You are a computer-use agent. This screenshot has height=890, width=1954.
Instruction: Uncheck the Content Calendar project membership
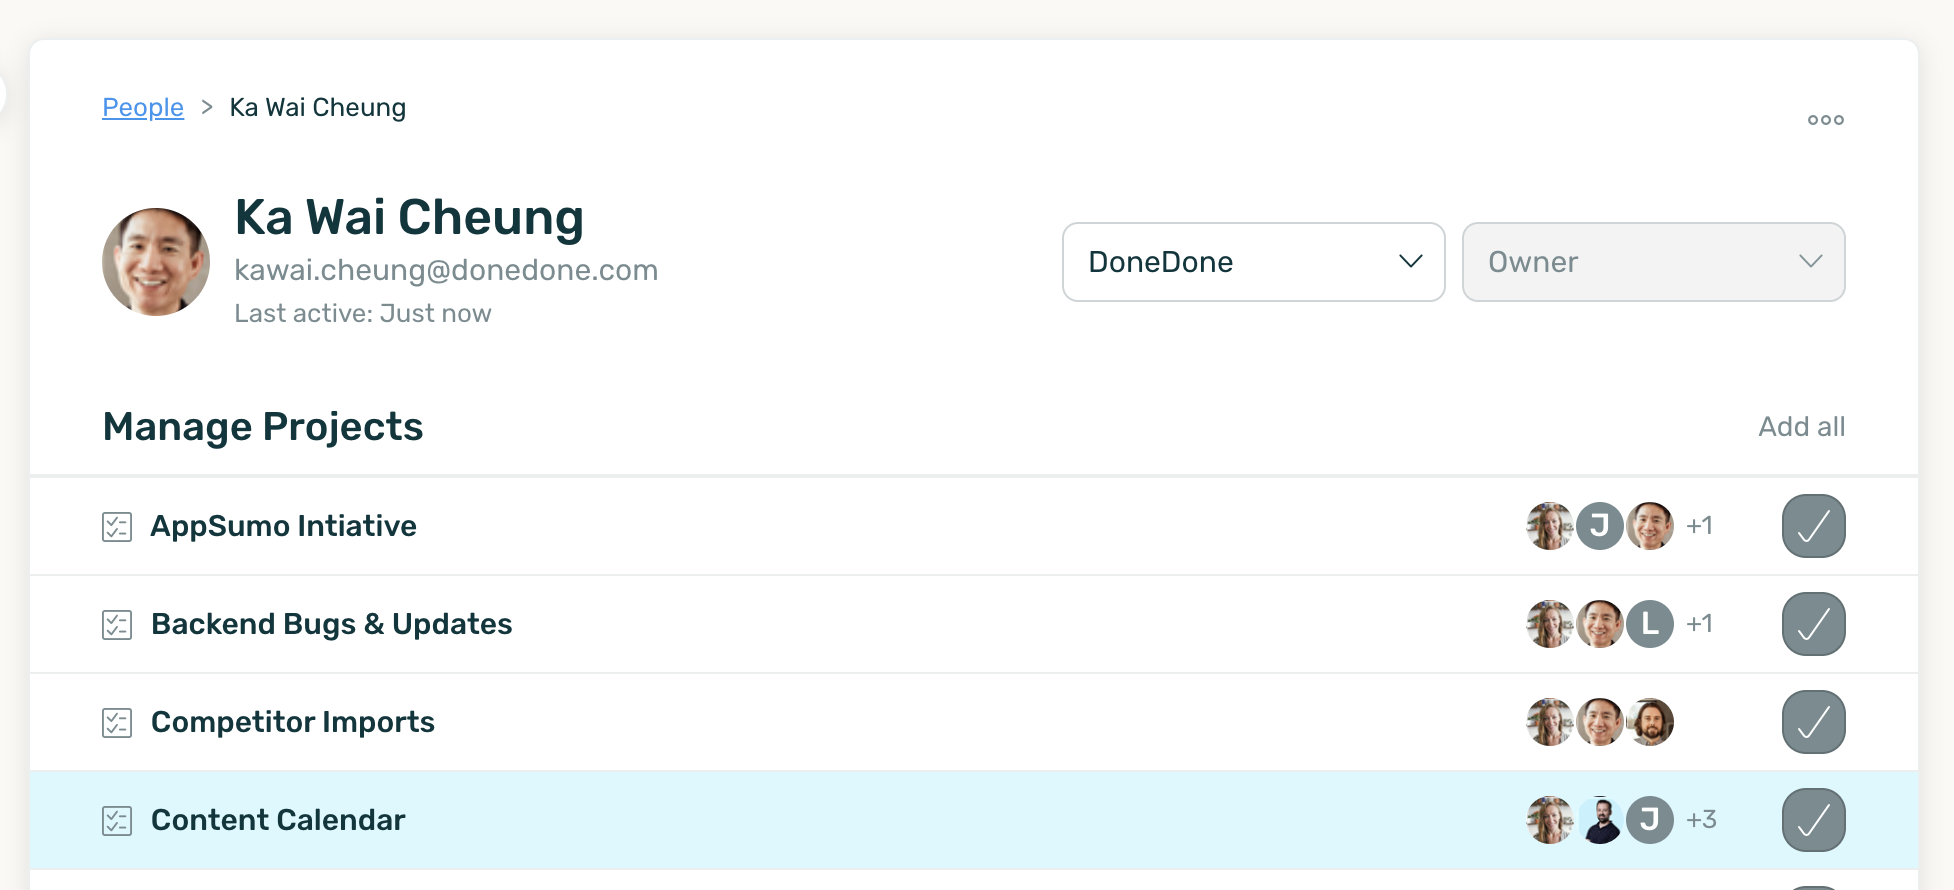tap(1814, 820)
